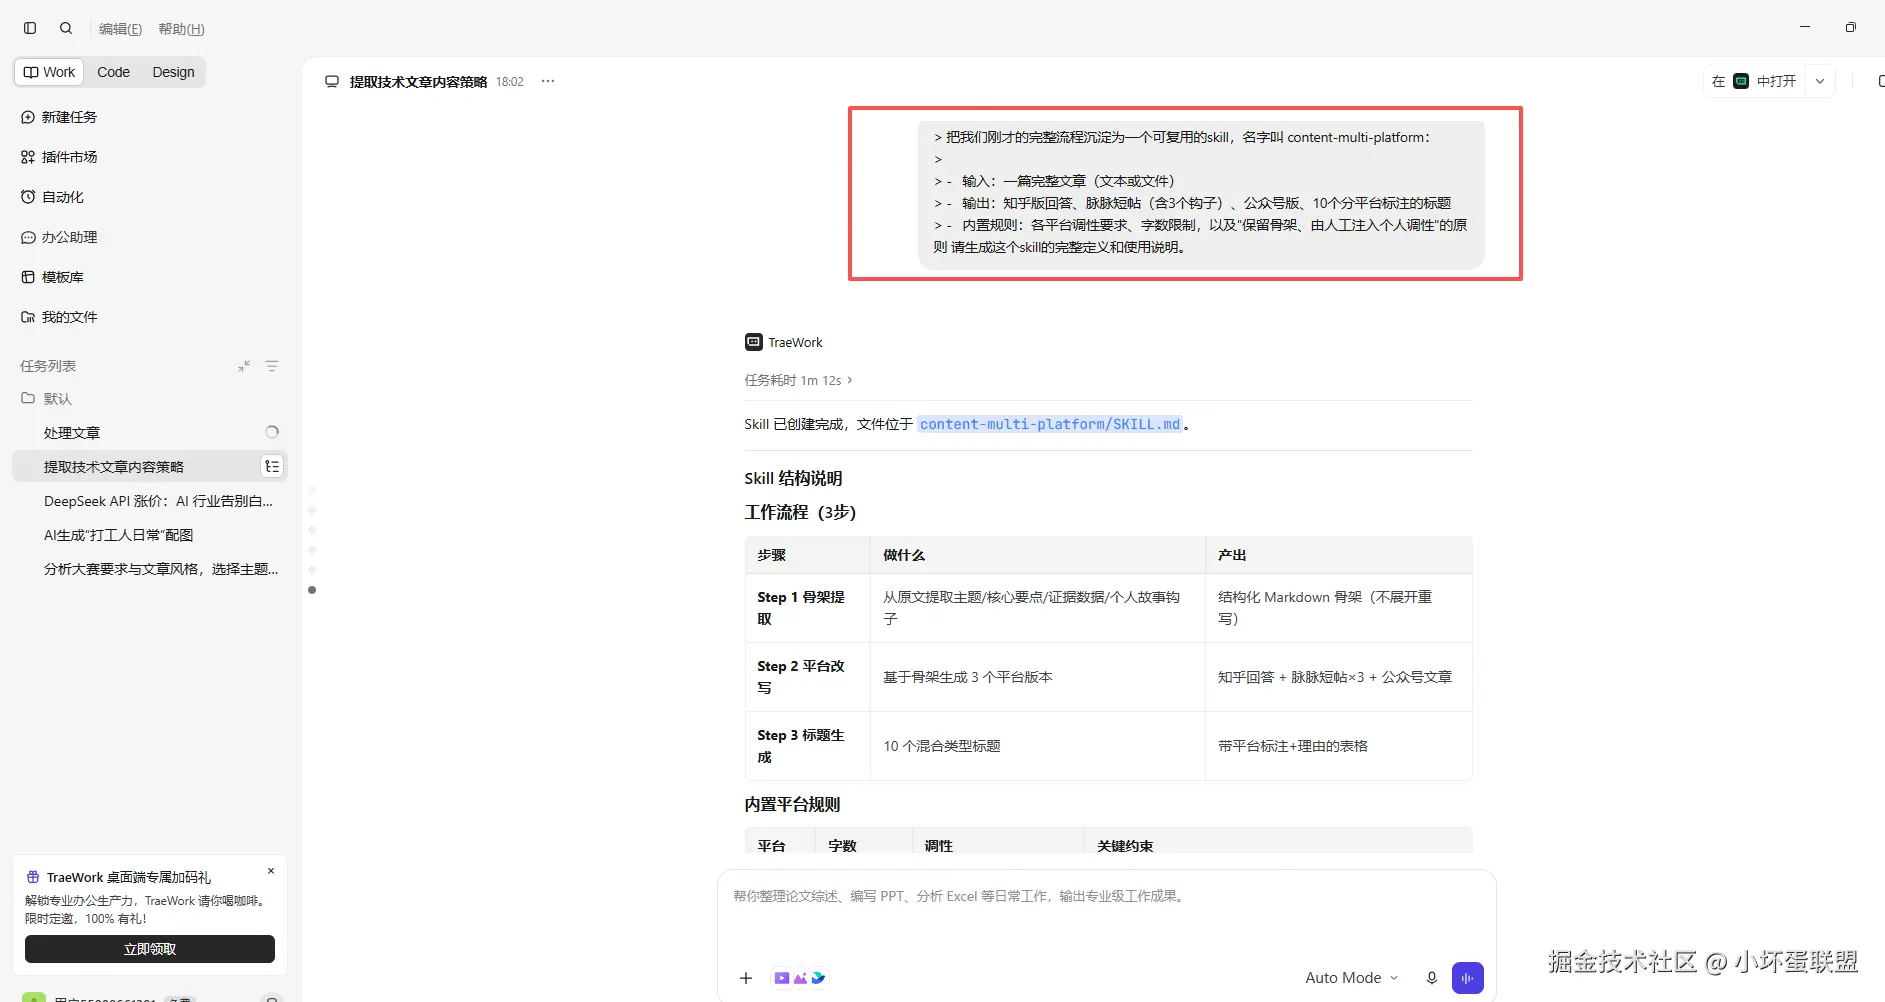1885x1002 pixels.
Task: Click the 18:02 timestamp beside the title
Action: coord(510,82)
